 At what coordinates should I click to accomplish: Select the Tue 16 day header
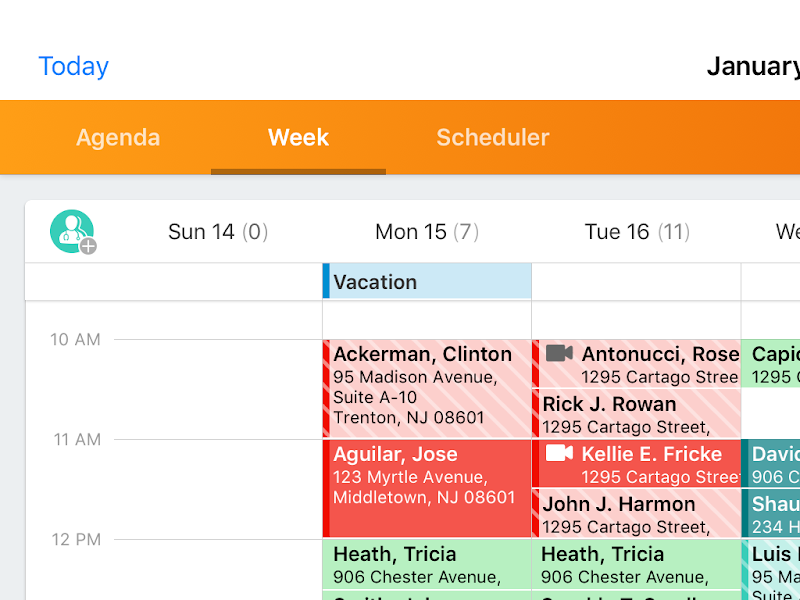click(637, 232)
